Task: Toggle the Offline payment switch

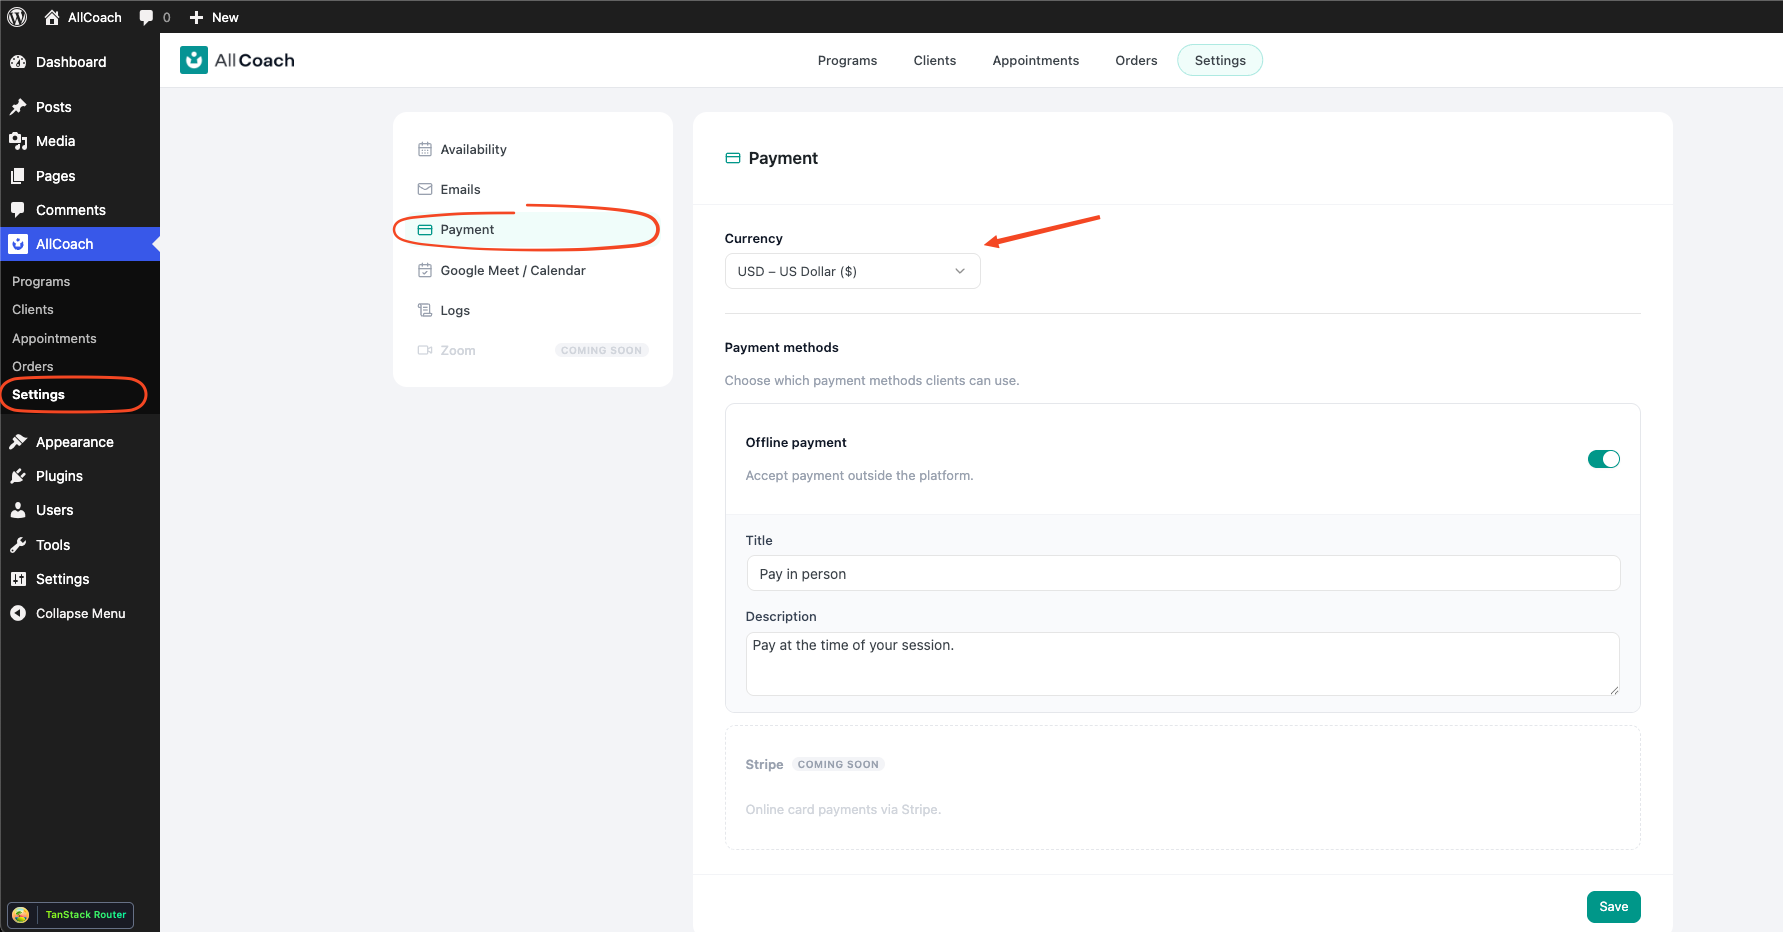Action: (1603, 459)
